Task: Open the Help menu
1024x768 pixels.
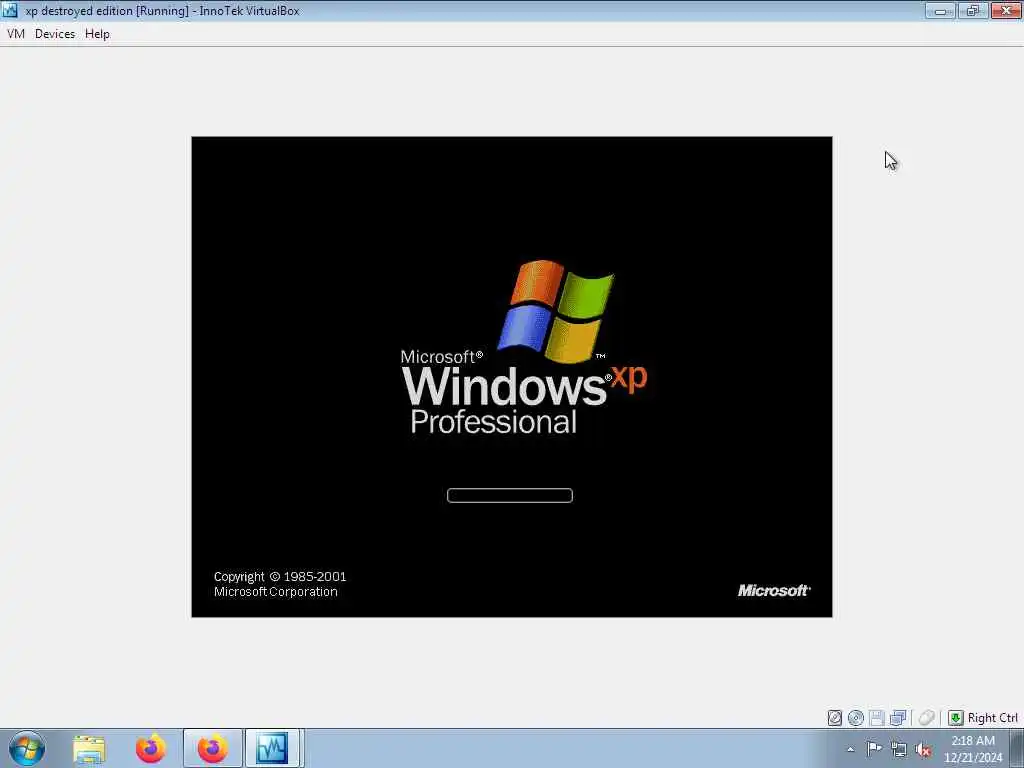Action: 97,34
